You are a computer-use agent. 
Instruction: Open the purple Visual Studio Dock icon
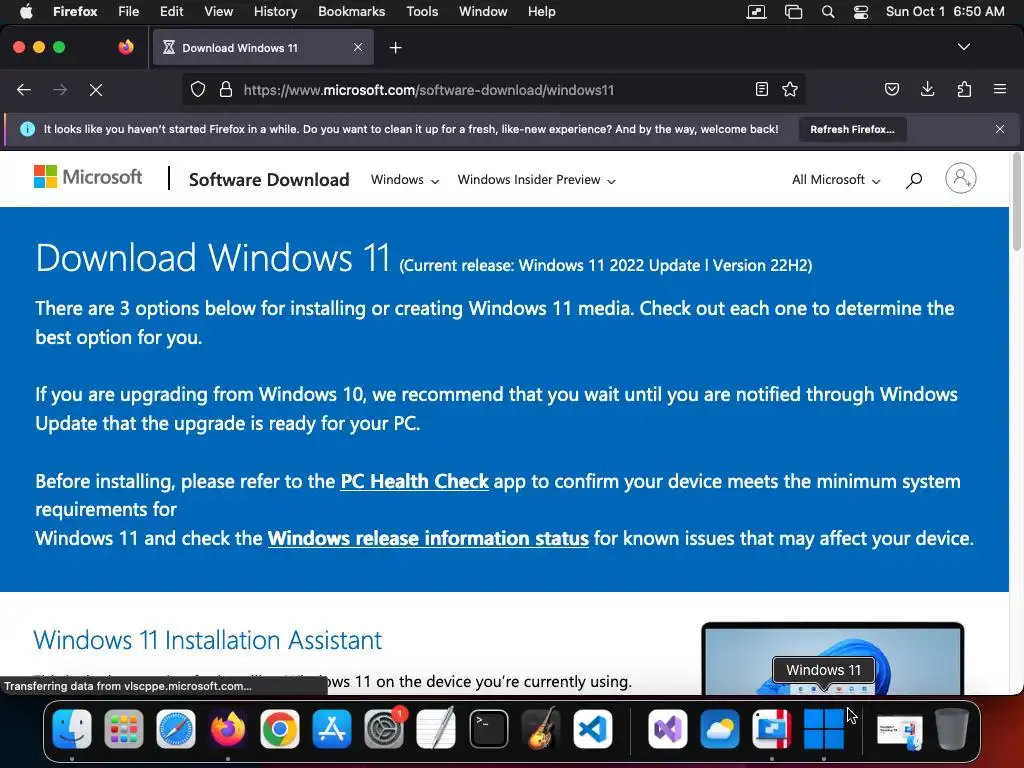667,729
